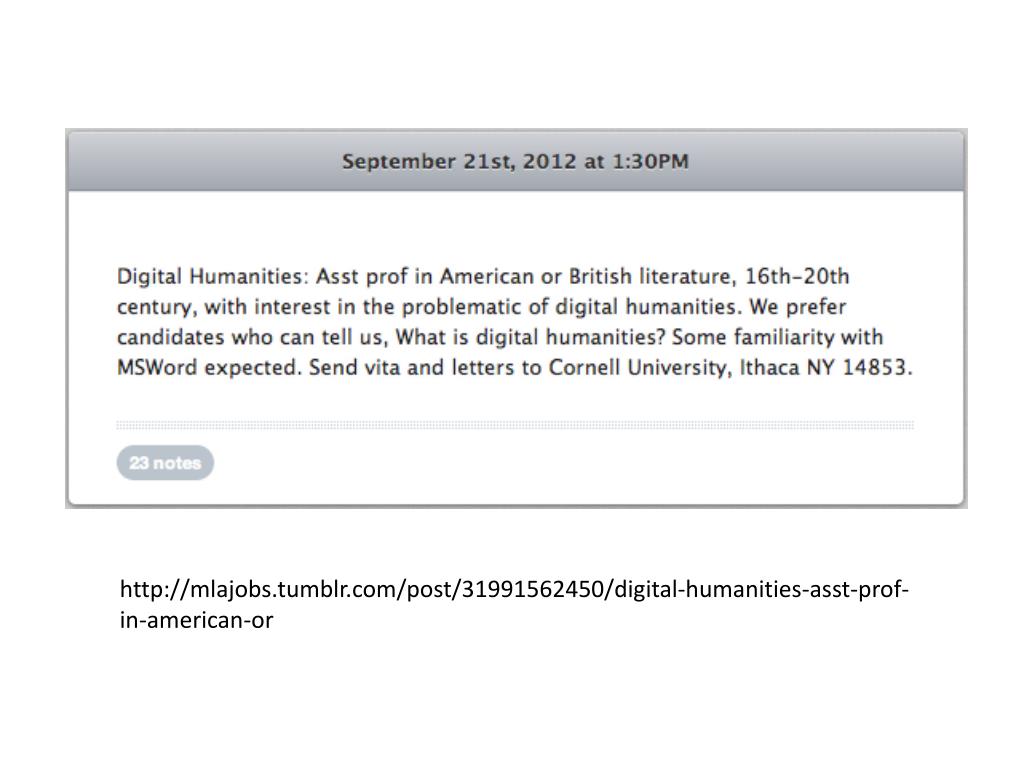Screen dimensions: 1024x768
Task: Click the "16th–20th" century text
Action: (x=797, y=277)
